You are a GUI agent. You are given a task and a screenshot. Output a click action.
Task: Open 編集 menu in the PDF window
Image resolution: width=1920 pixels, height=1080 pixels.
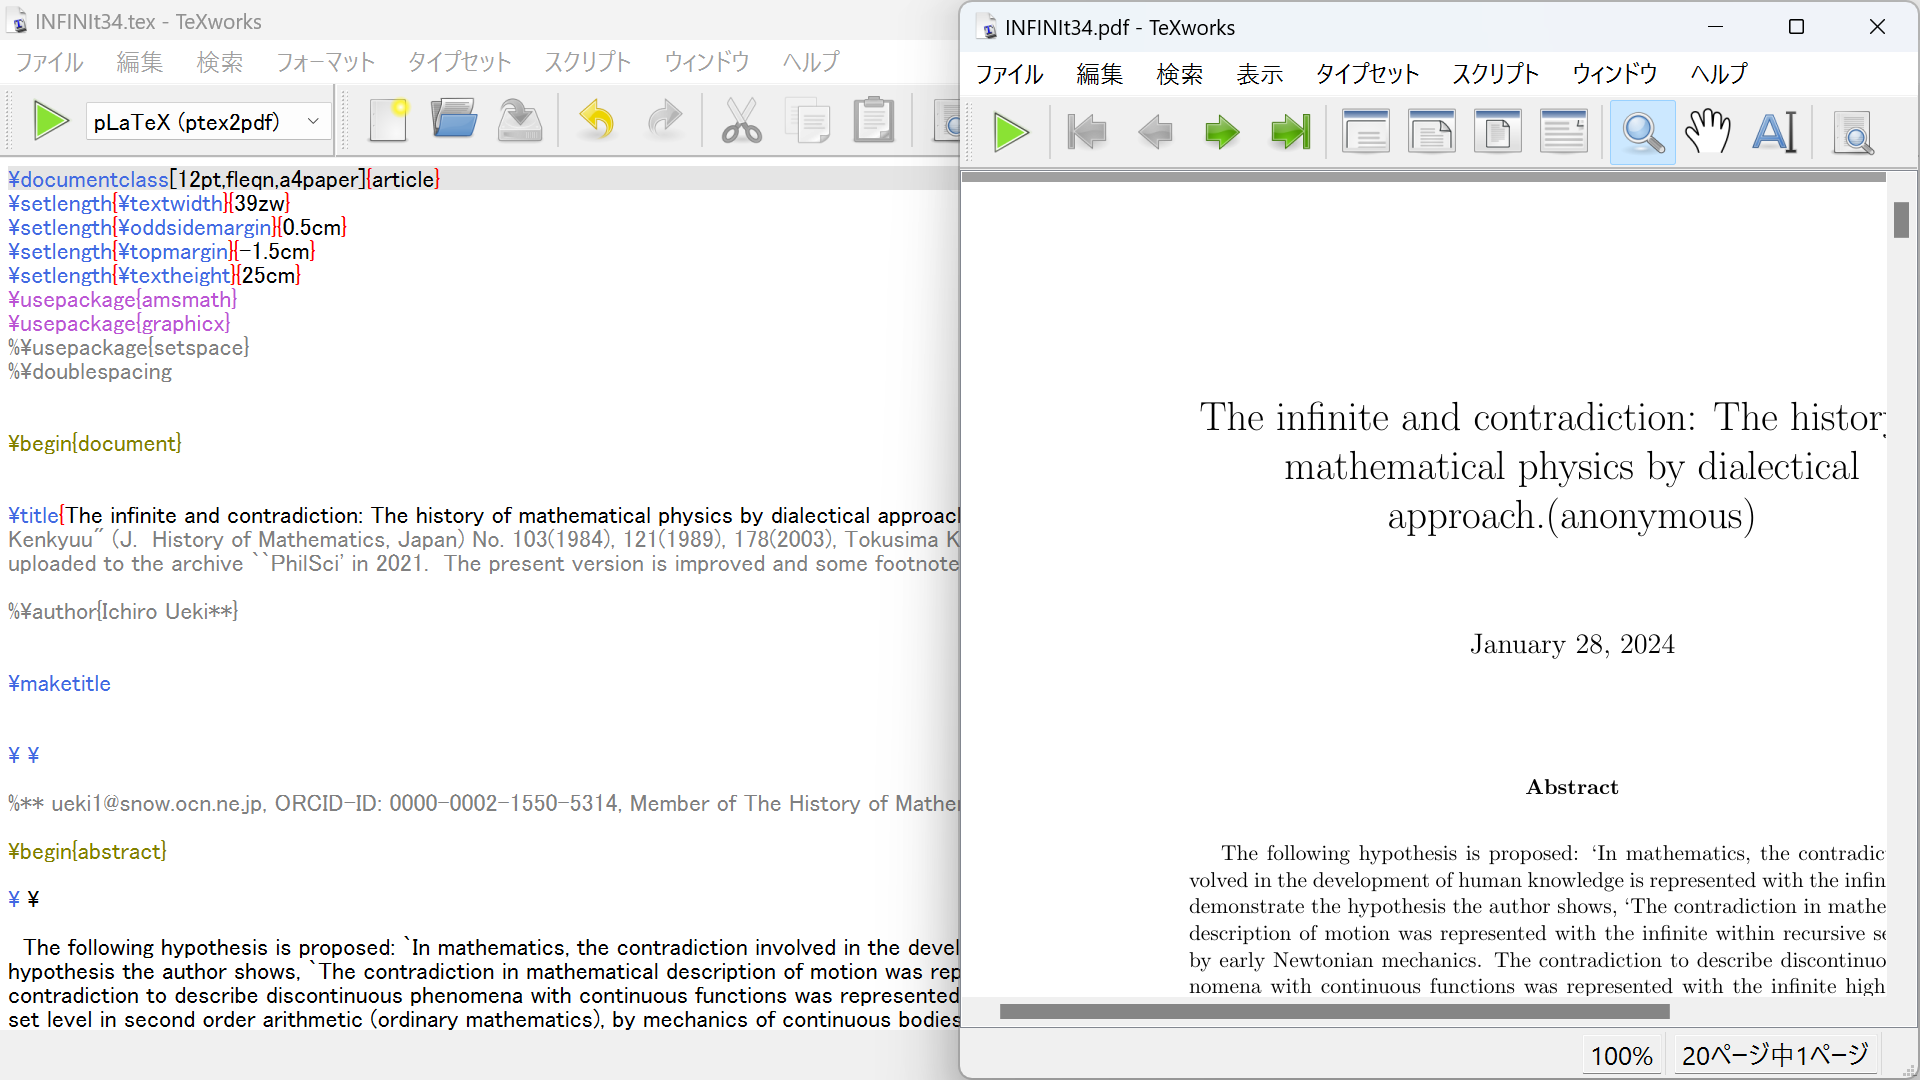click(x=1100, y=74)
